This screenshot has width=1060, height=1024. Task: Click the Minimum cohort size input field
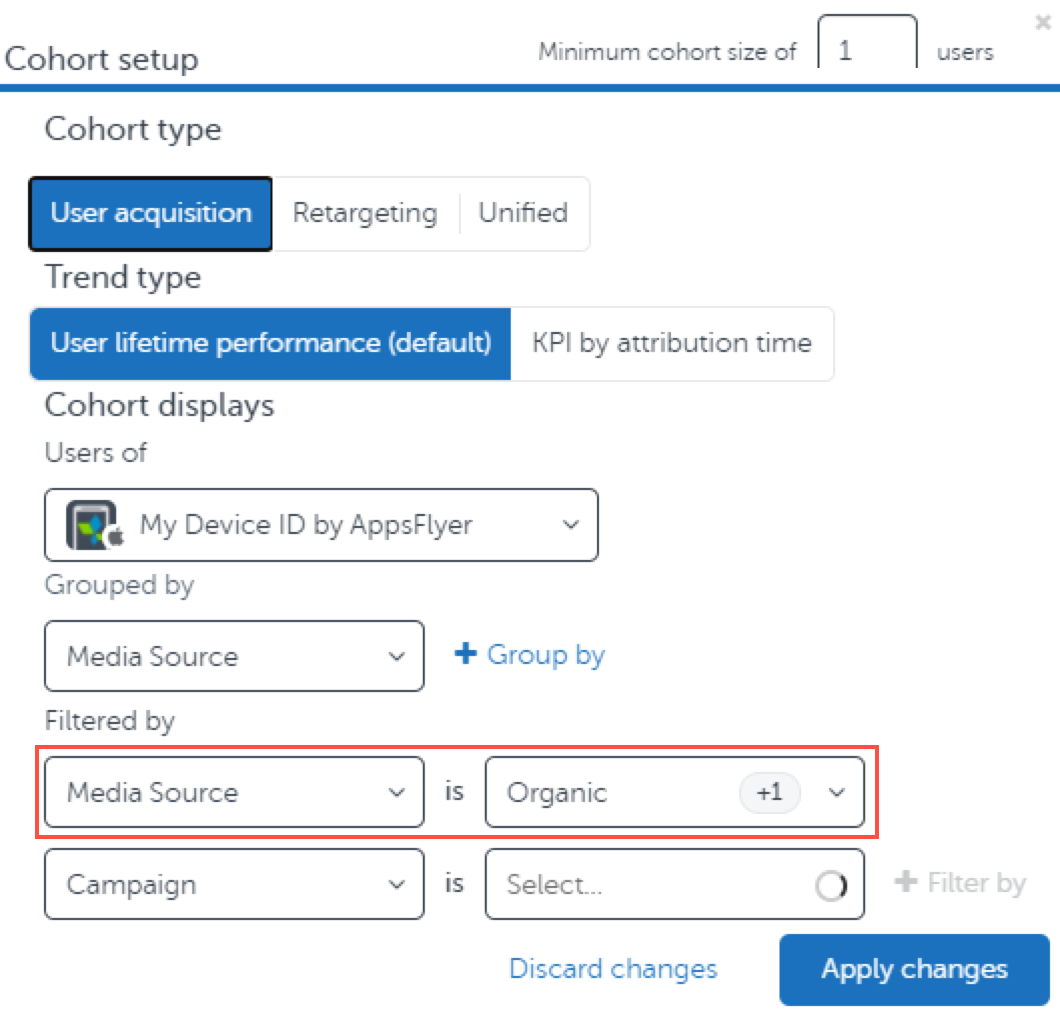tap(866, 50)
